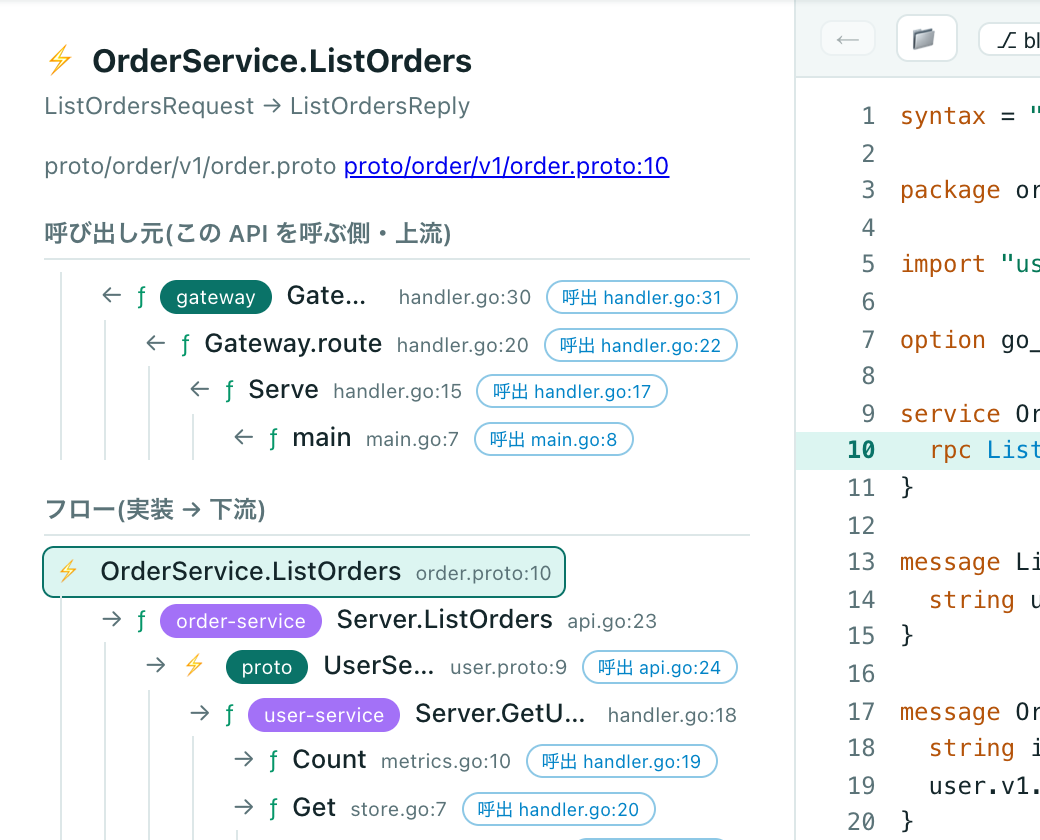The height and width of the screenshot is (840, 1040).
Task: Open call site handler.go:31 badge
Action: click(x=641, y=297)
